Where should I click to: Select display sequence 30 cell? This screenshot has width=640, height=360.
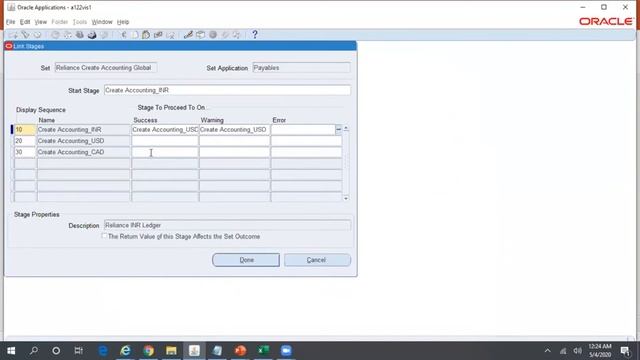[x=25, y=152]
